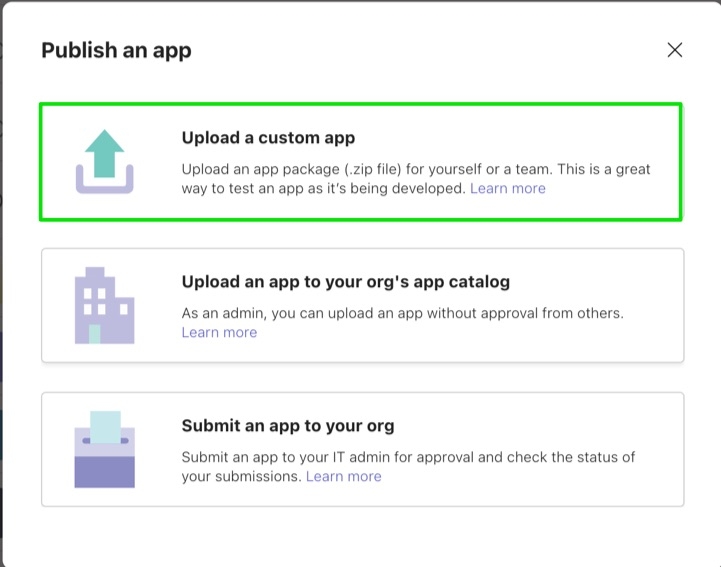Open Learn more link under org catalog option
The image size is (721, 567).
pos(219,332)
